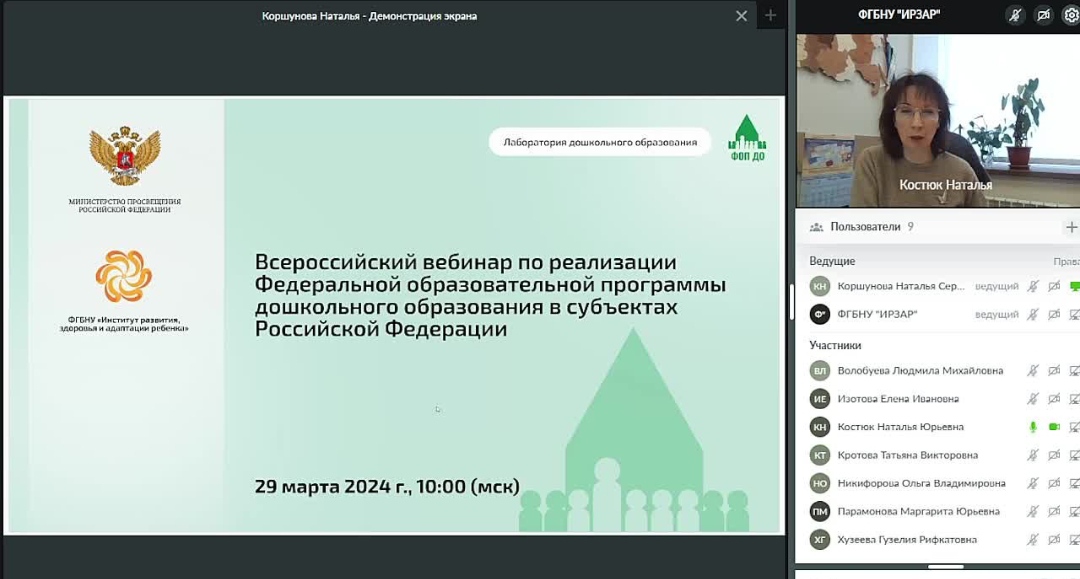Click the ФОП ДО logo on slide
Screen dimensions: 1080x579
(x=745, y=138)
